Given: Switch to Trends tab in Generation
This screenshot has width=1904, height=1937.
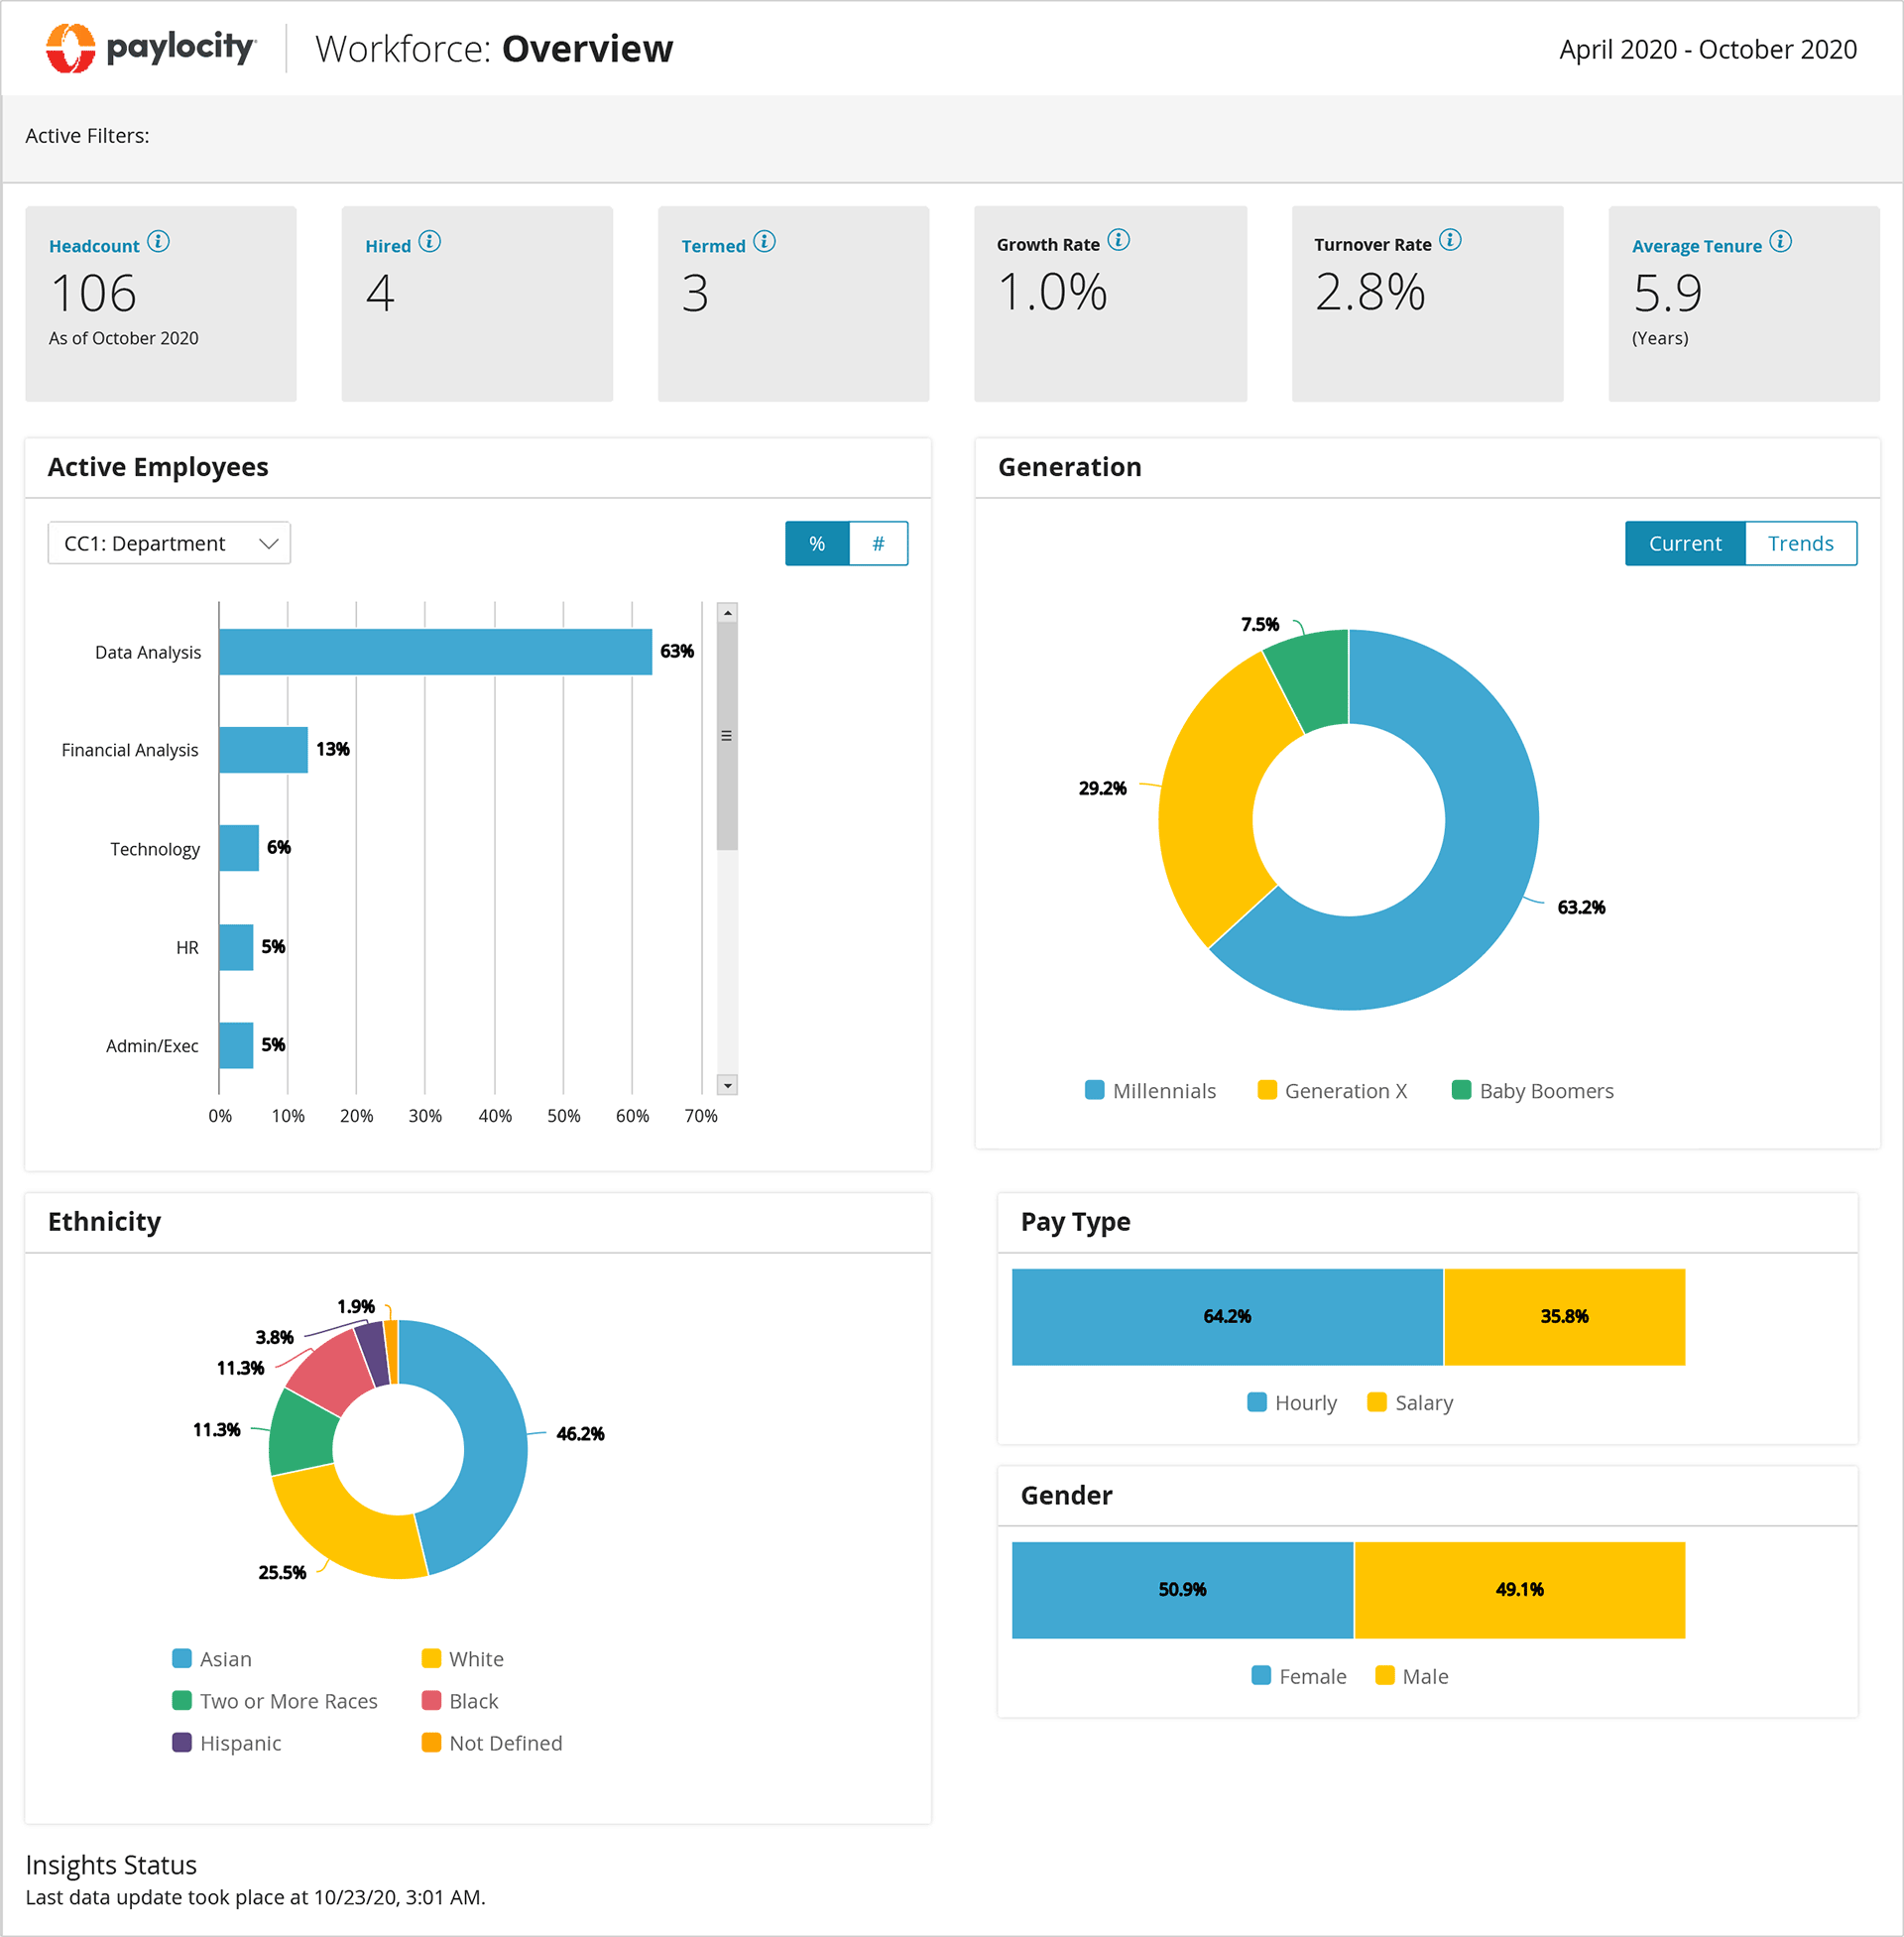Looking at the screenshot, I should click(x=1799, y=543).
